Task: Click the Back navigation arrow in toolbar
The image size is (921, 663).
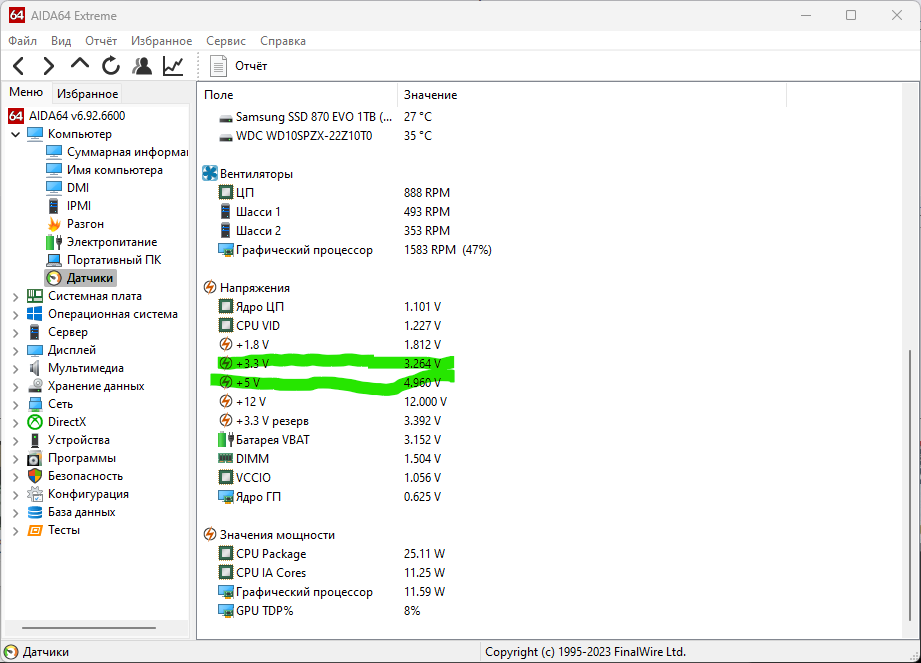Action: pos(19,66)
